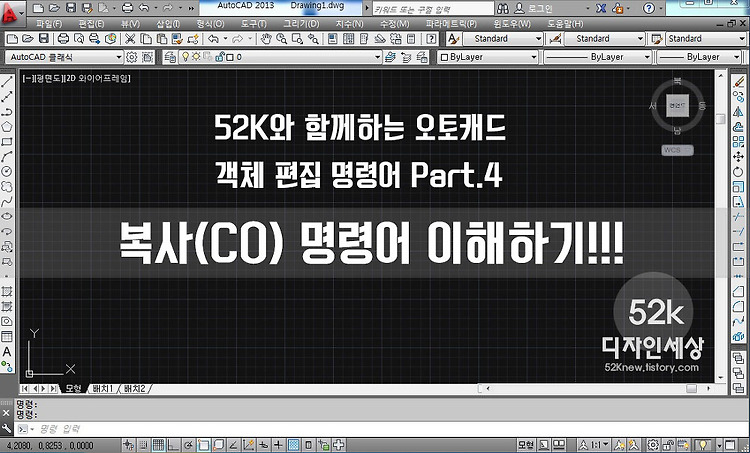Select the Line tool in Draw toolbar
750x453 pixels.
click(x=7, y=82)
